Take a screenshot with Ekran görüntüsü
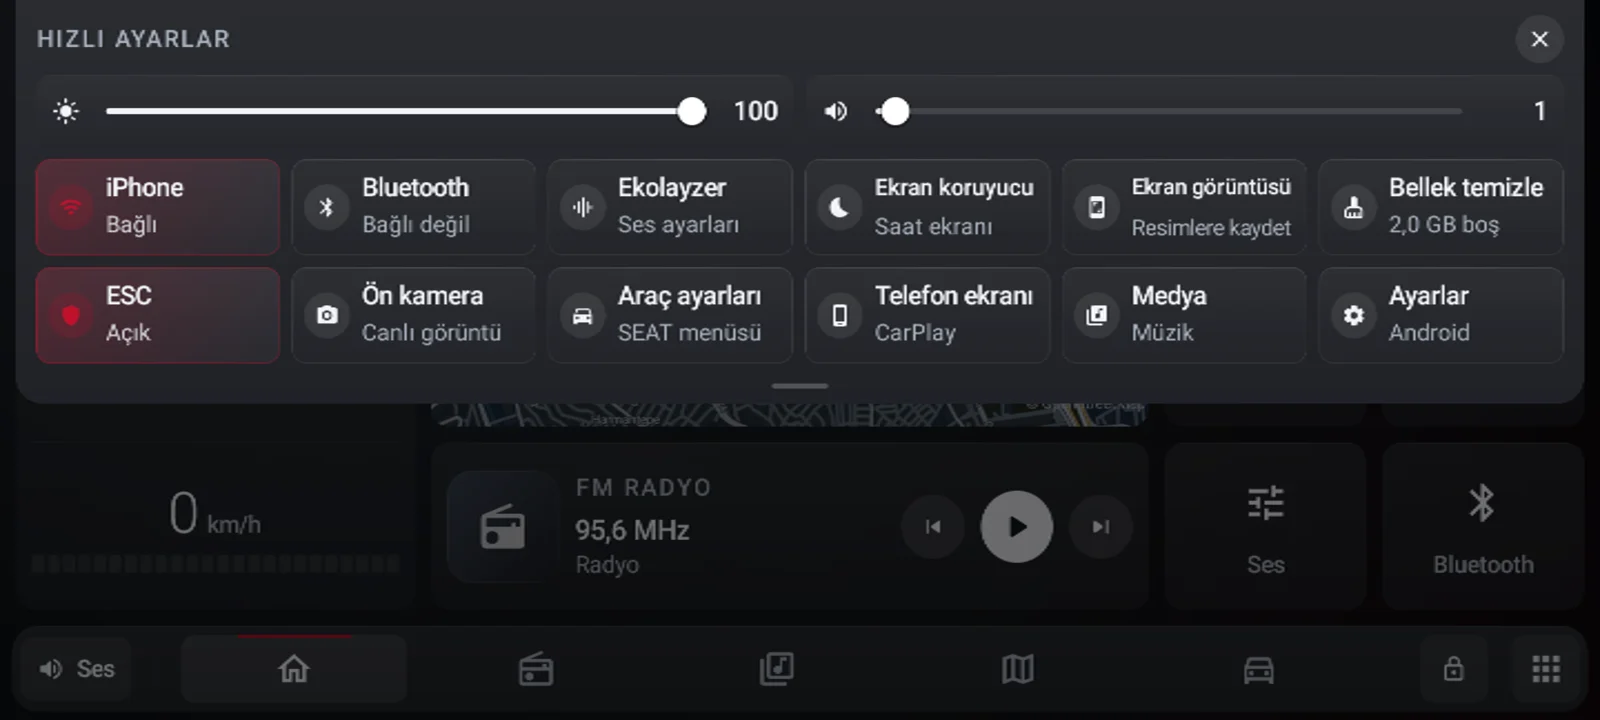The height and width of the screenshot is (720, 1600). coord(1185,207)
